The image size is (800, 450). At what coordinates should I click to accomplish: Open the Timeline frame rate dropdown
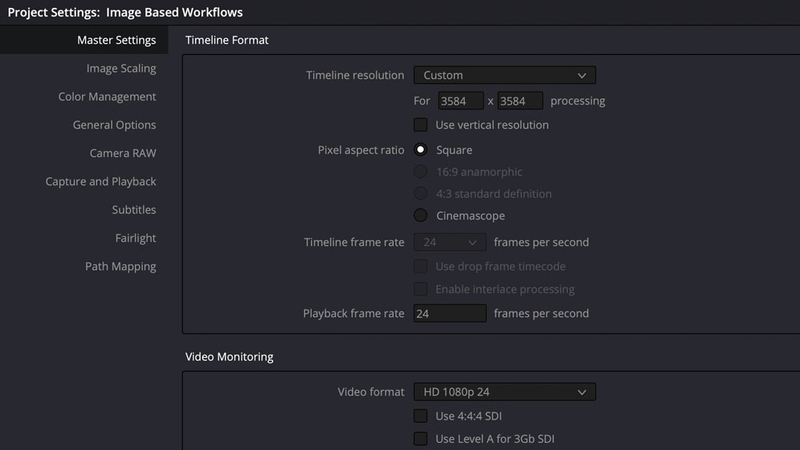click(x=449, y=242)
